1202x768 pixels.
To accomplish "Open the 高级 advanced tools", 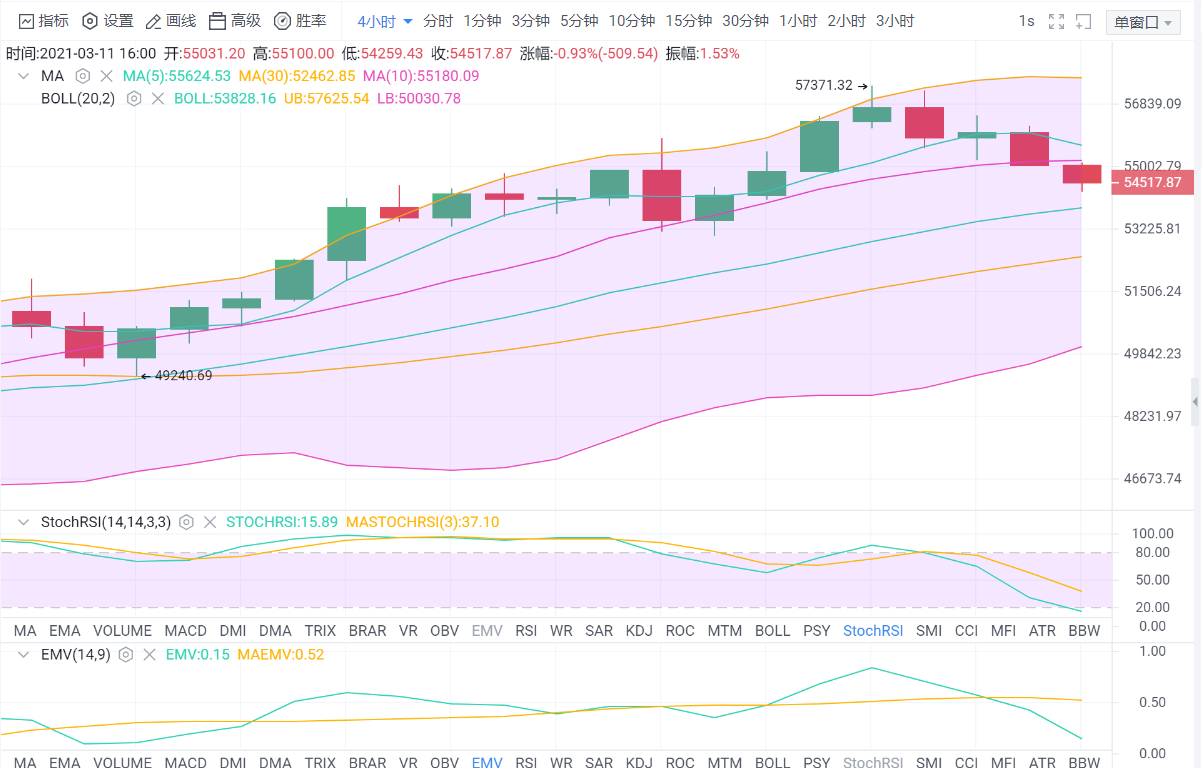I will [x=234, y=21].
